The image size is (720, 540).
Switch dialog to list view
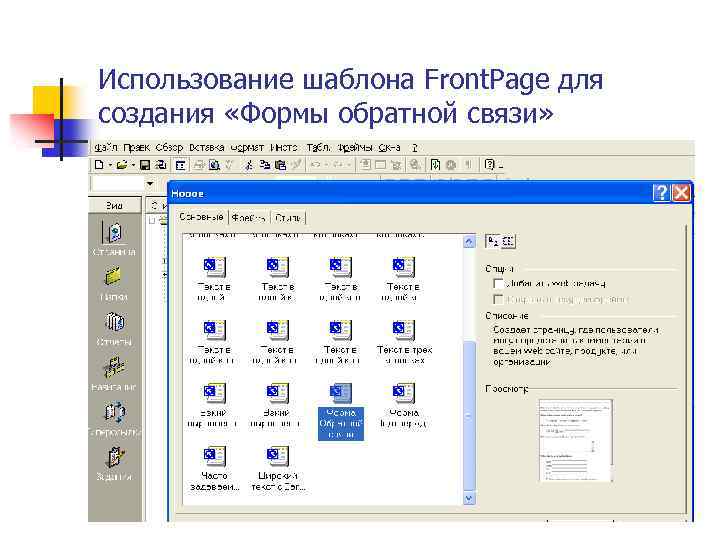[508, 241]
